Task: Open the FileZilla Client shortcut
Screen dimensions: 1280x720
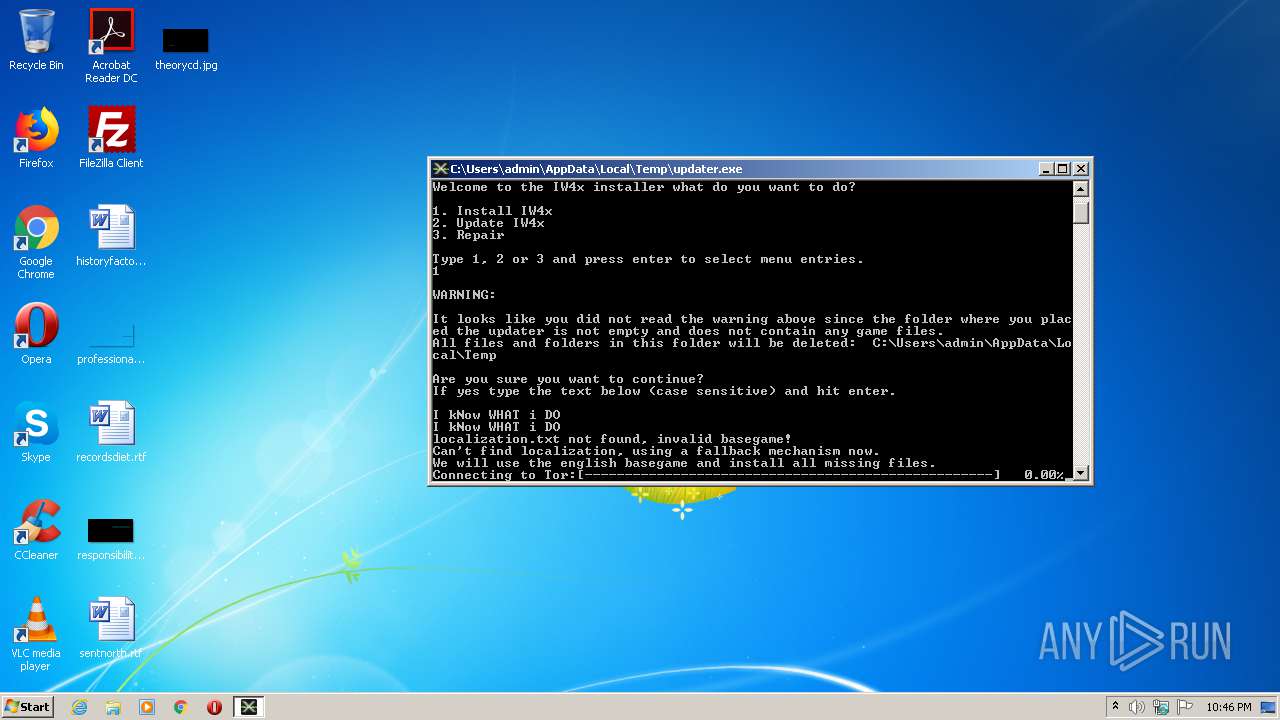Action: [111, 138]
